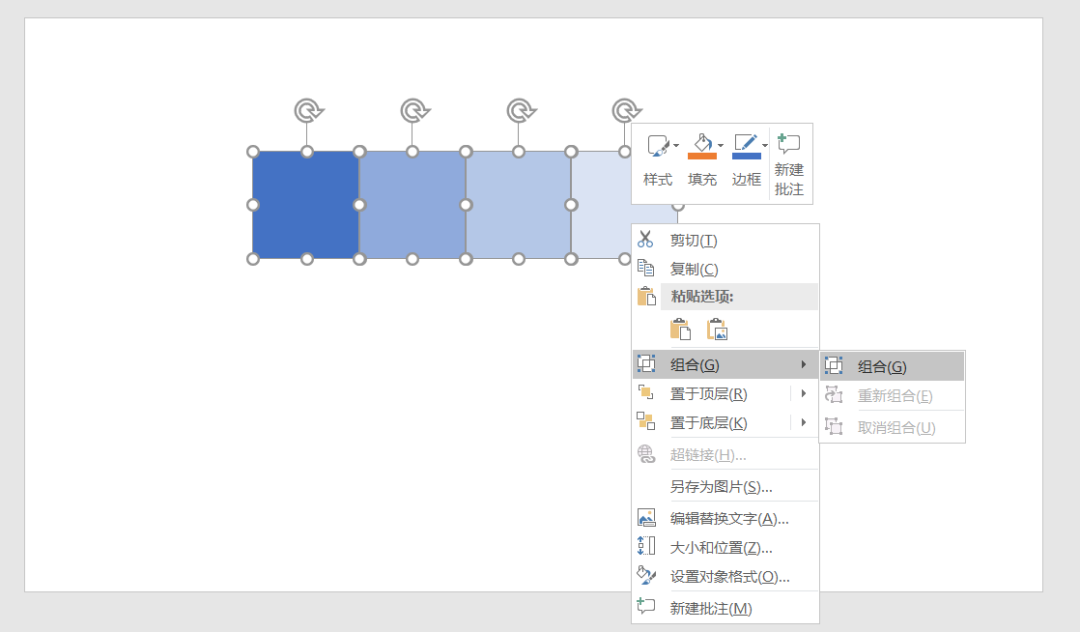Click the rotation handle above the second square
The height and width of the screenshot is (632, 1080).
tap(414, 111)
